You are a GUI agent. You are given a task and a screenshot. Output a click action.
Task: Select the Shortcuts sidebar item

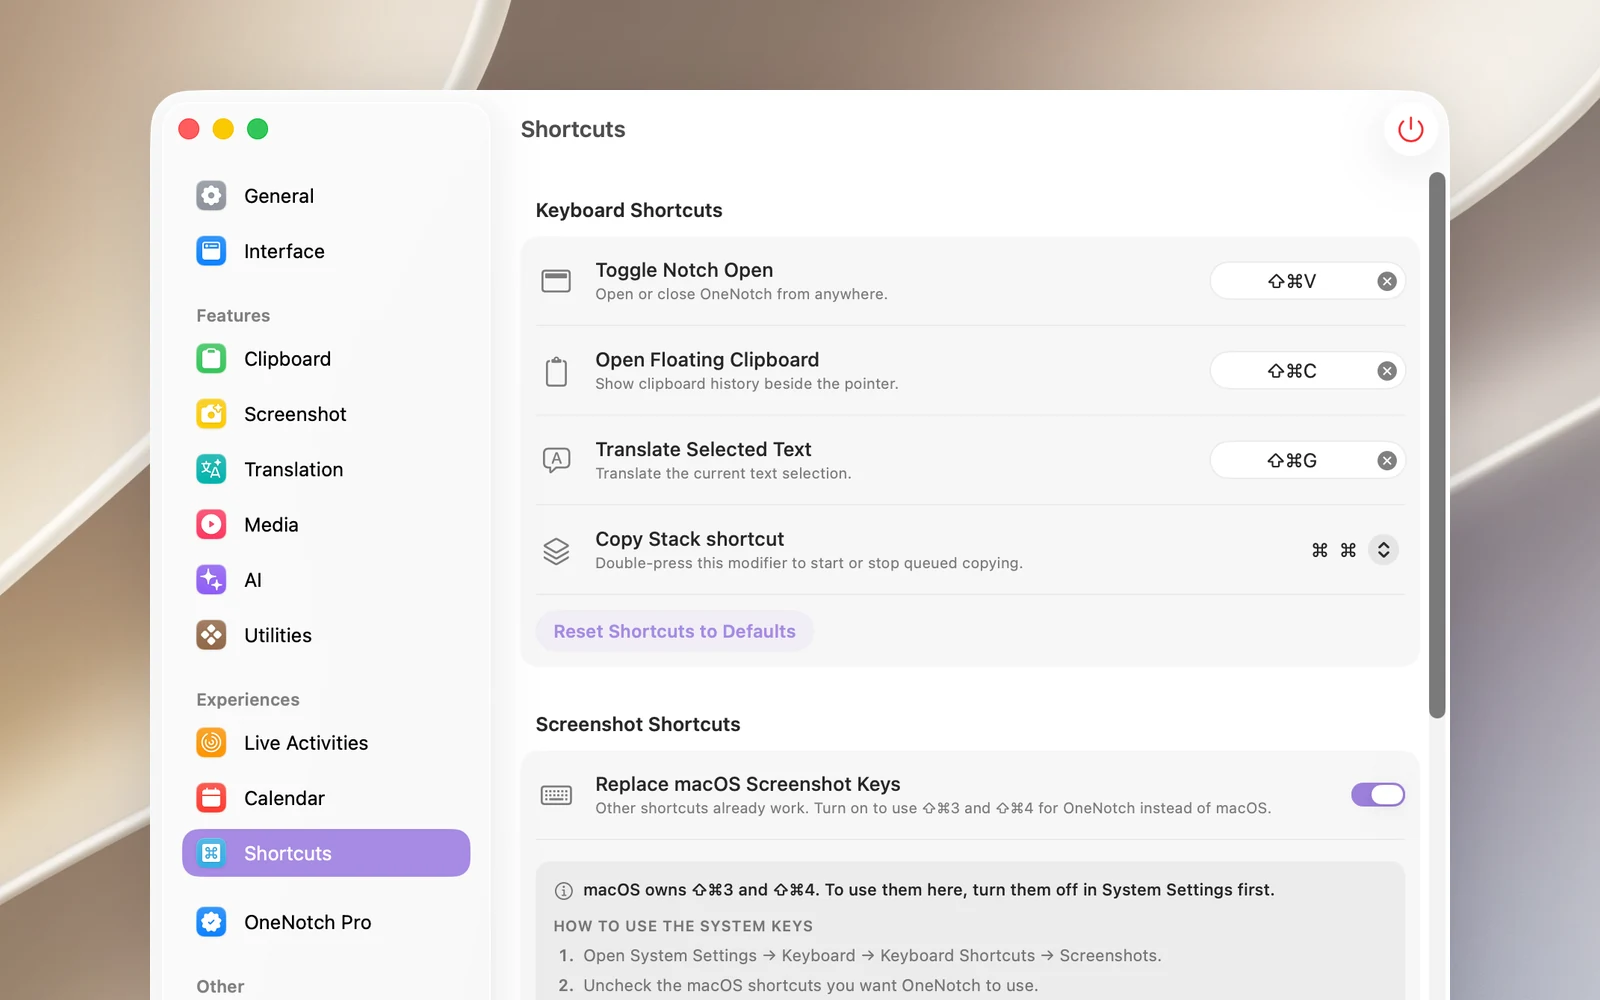[x=326, y=853]
